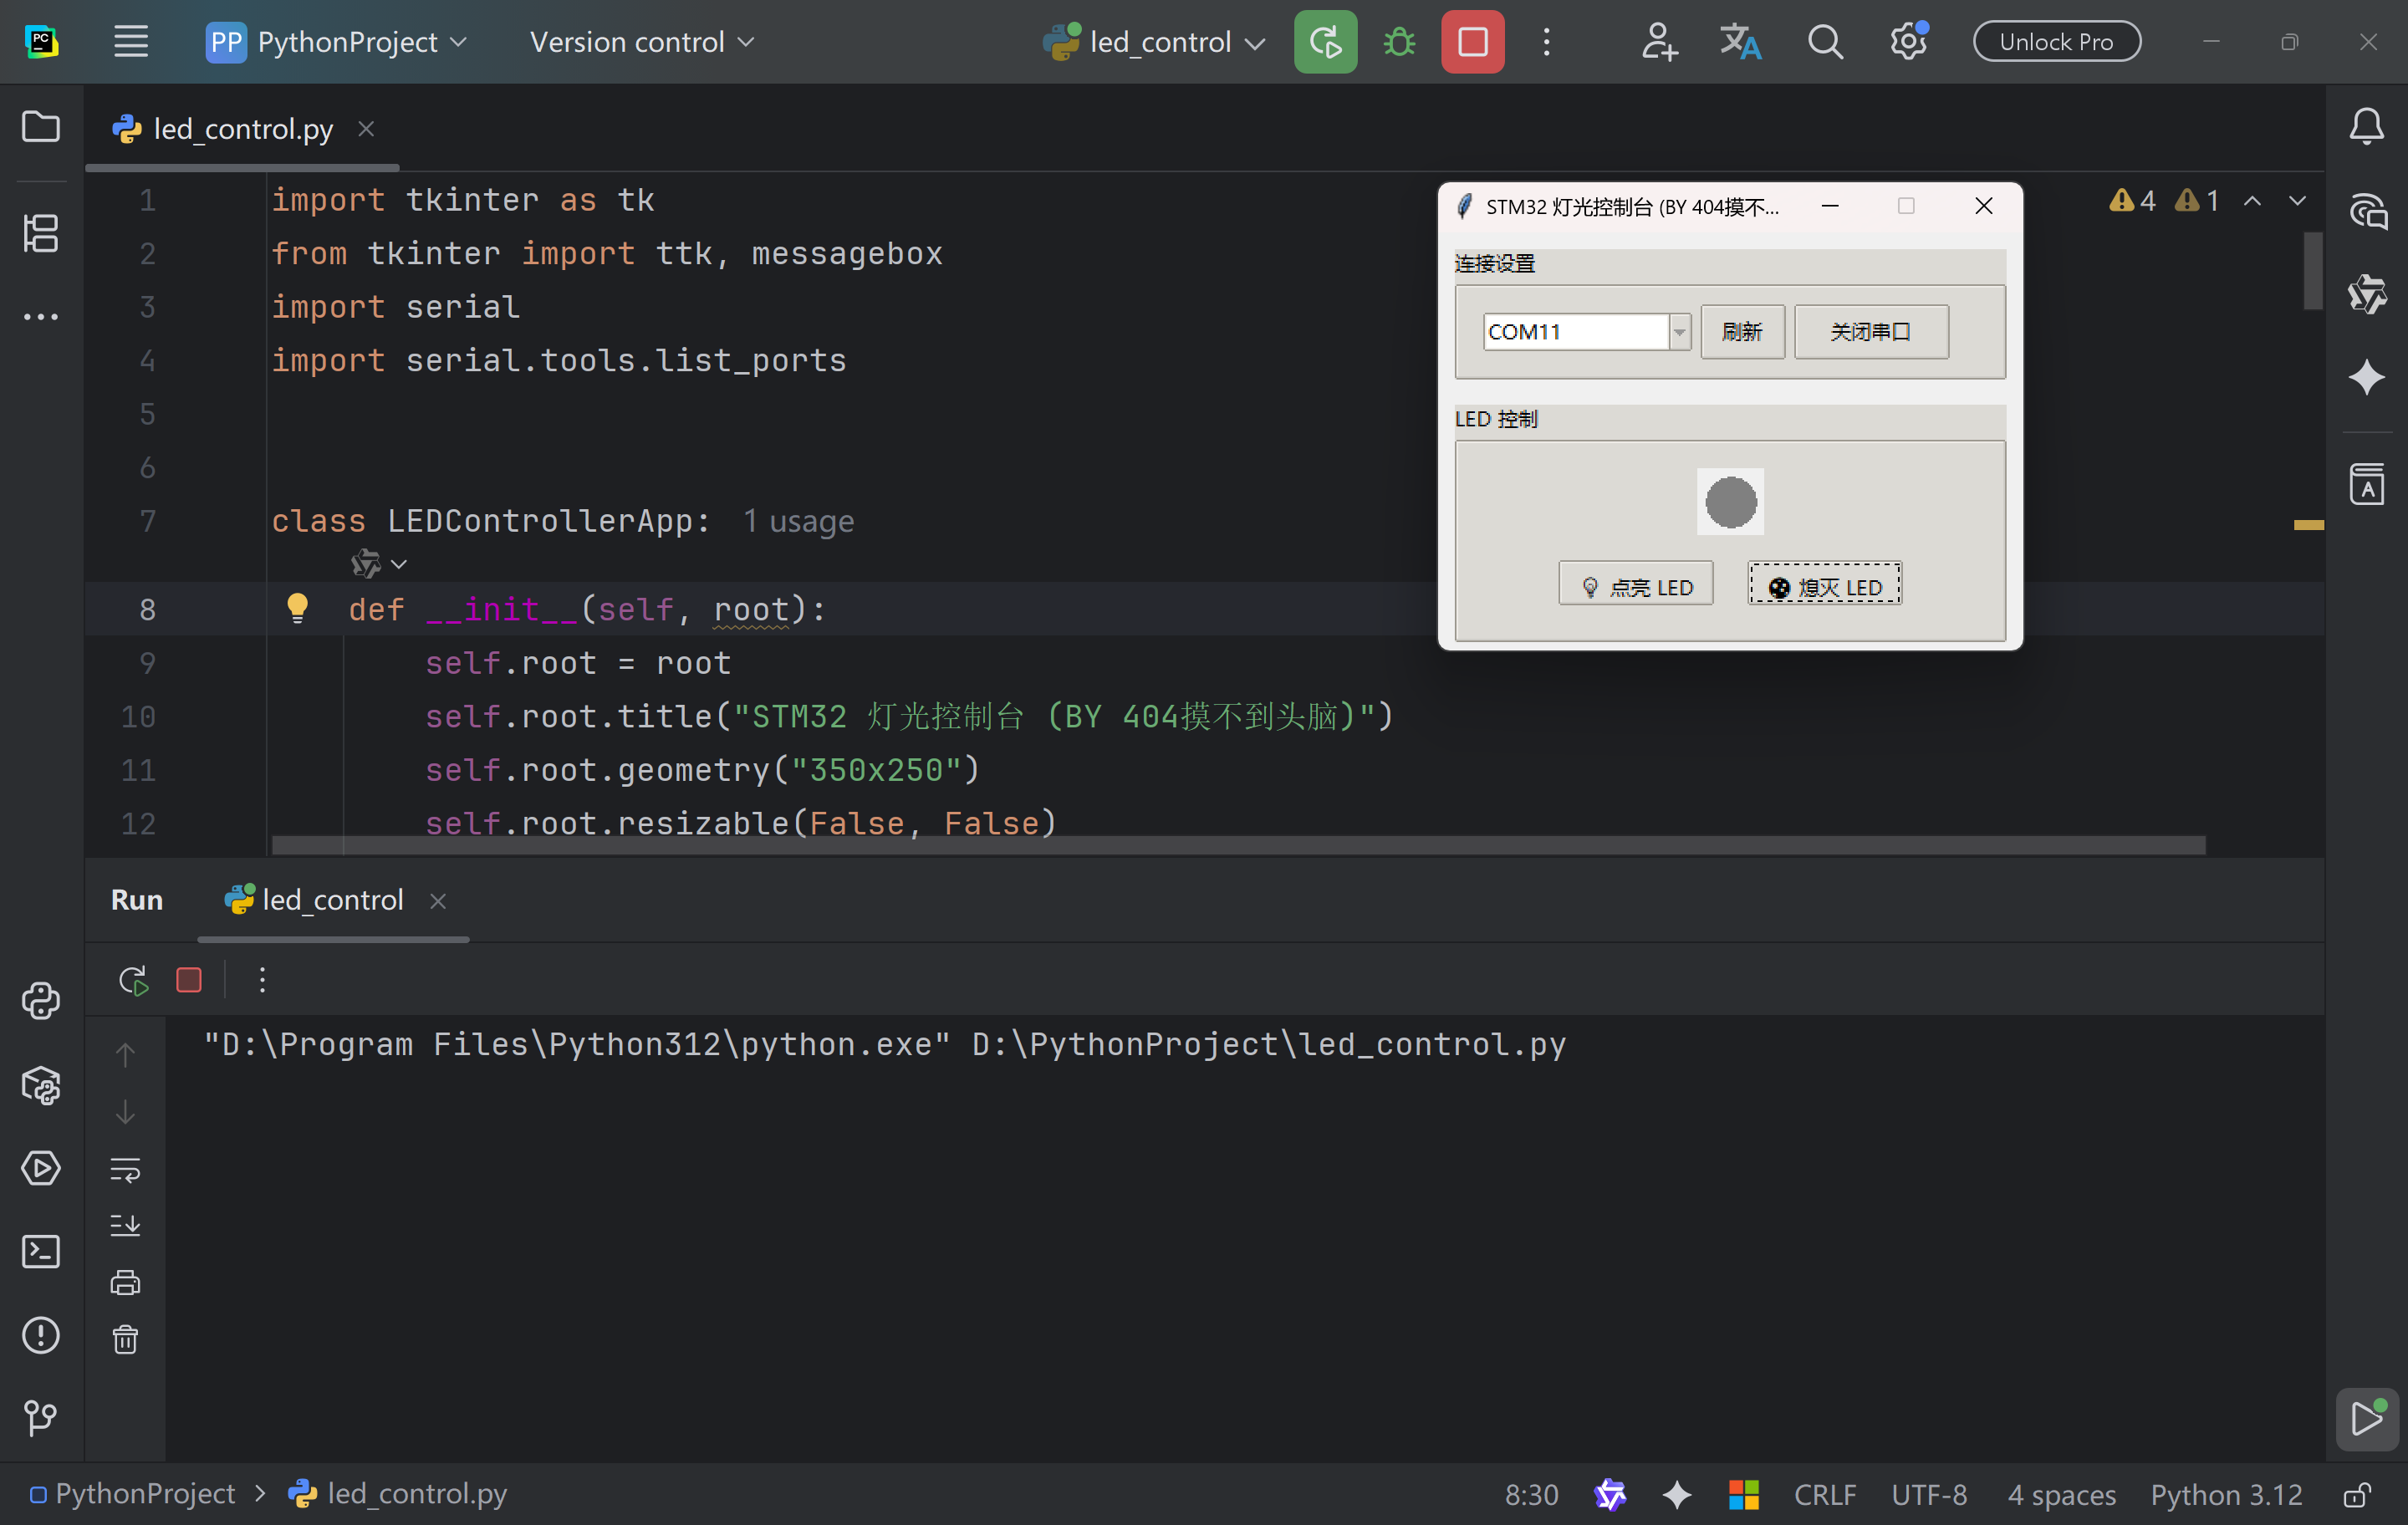Toggle soft-wrap in the Run console
This screenshot has height=1525, width=2408.
[125, 1169]
